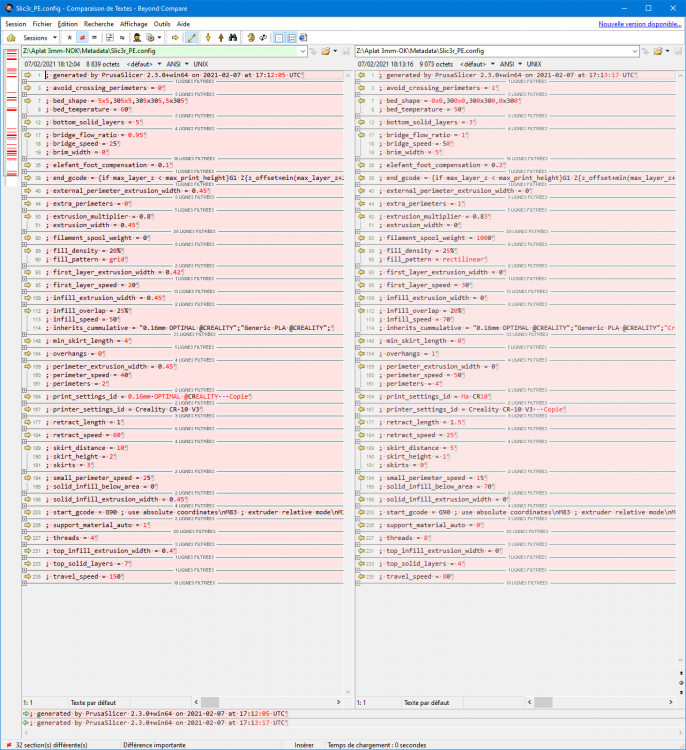The width and height of the screenshot is (686, 750).
Task: Open the Recherche menu
Action: click(x=99, y=24)
